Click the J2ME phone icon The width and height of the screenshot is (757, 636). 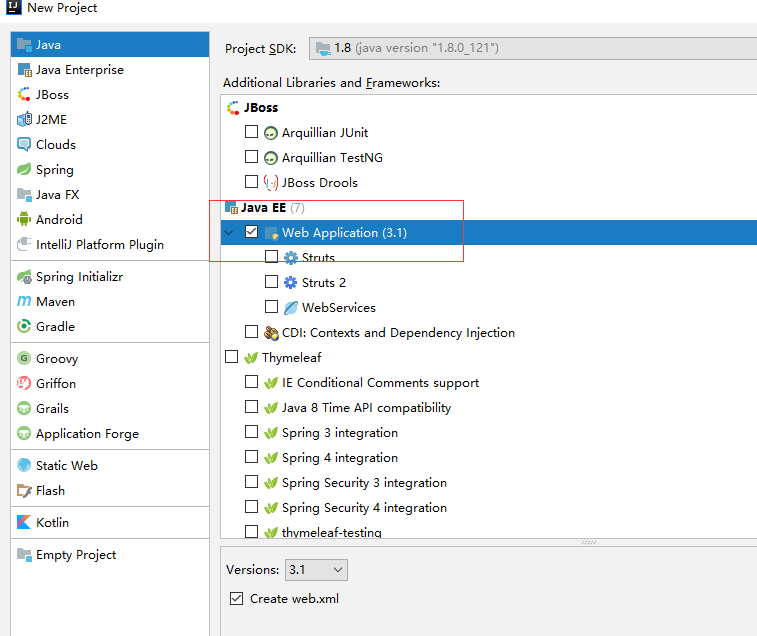24,119
